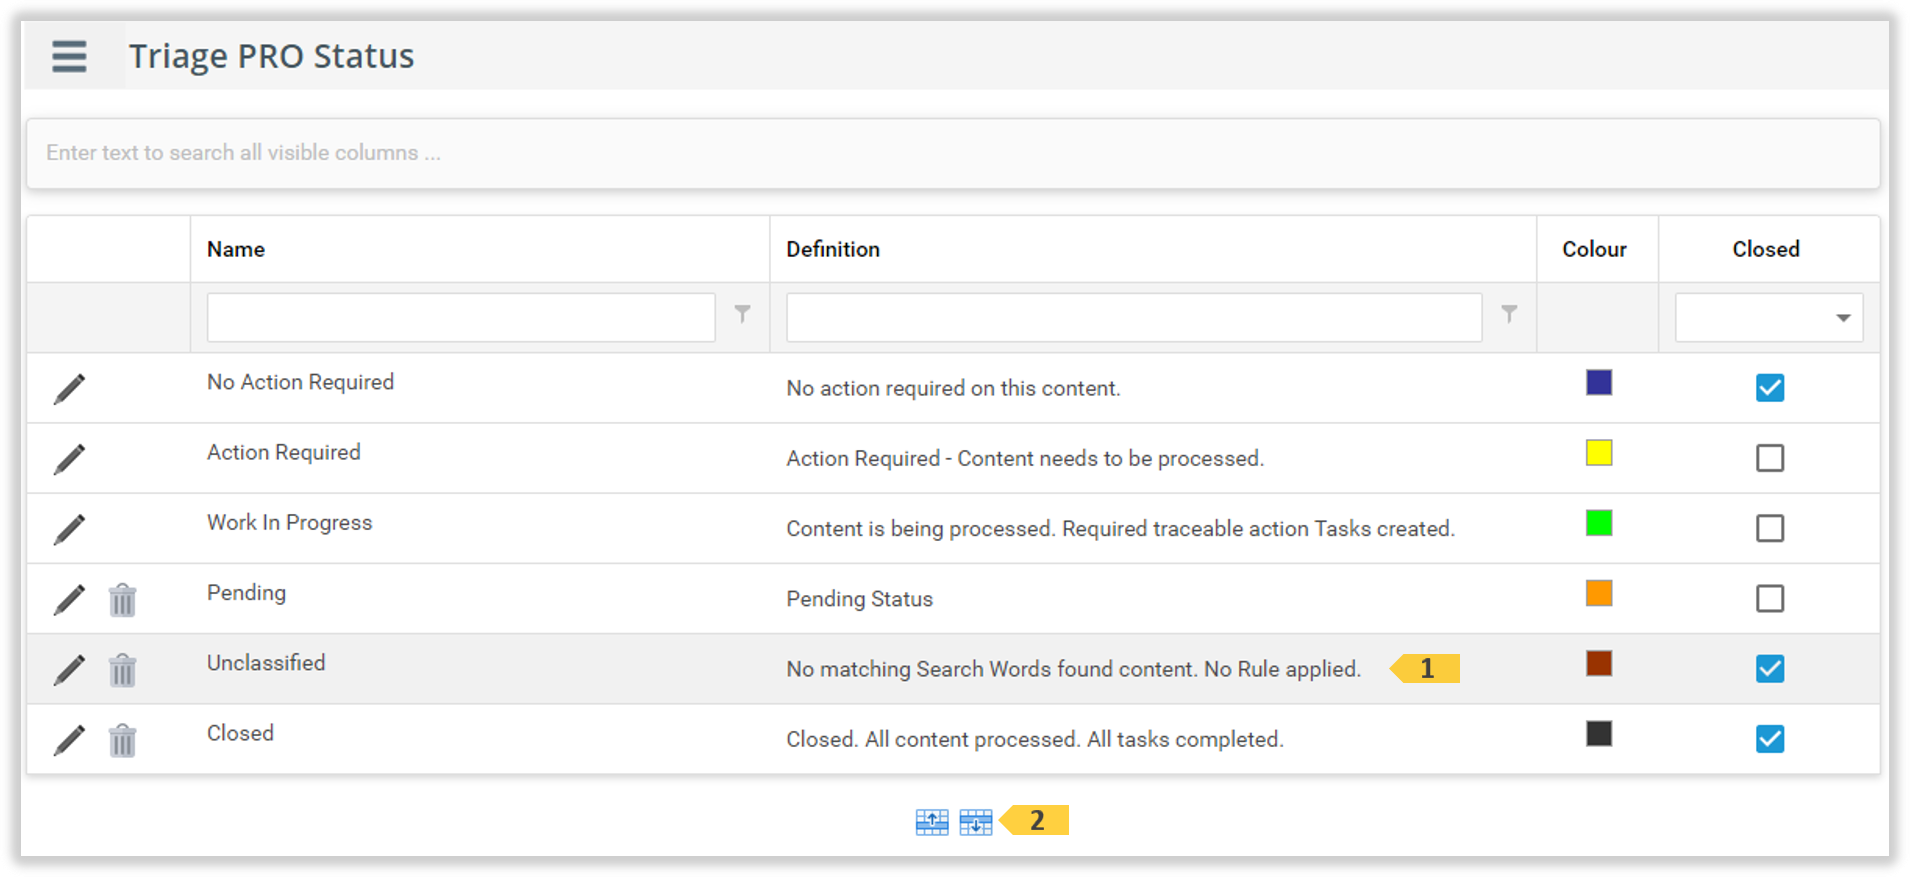This screenshot has height=877, width=1910.
Task: Toggle Closed checkbox for Unclassified row
Action: pyautogui.click(x=1769, y=669)
